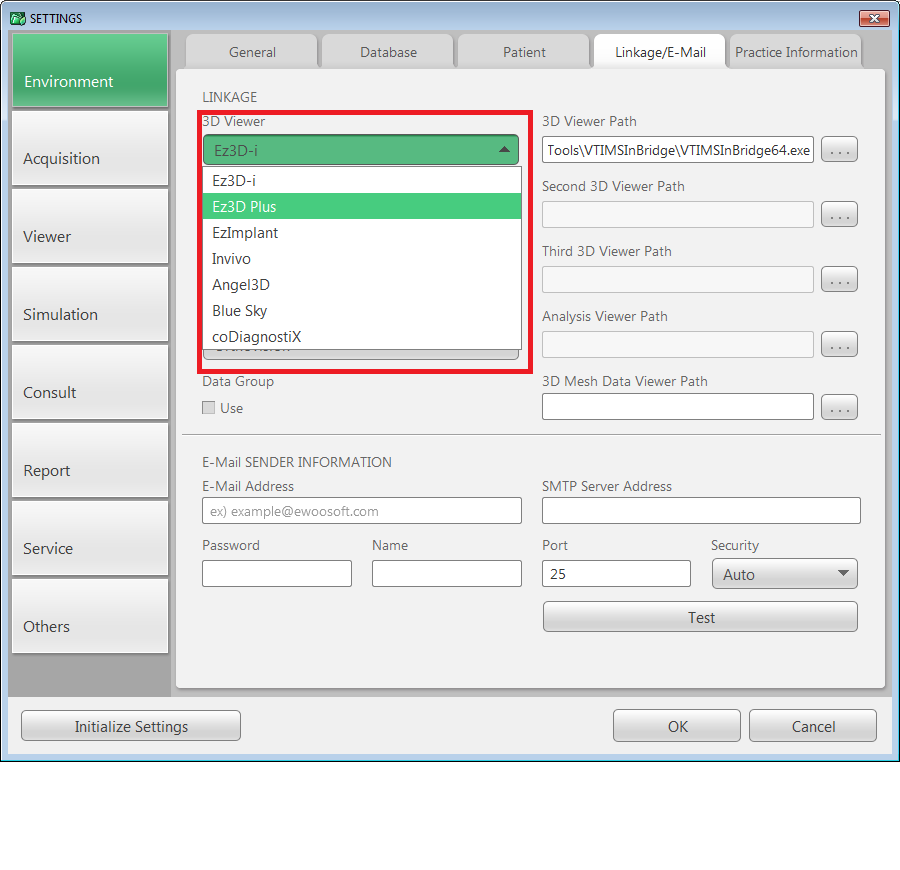
Task: Select Invivo in the viewer list
Action: [362, 258]
